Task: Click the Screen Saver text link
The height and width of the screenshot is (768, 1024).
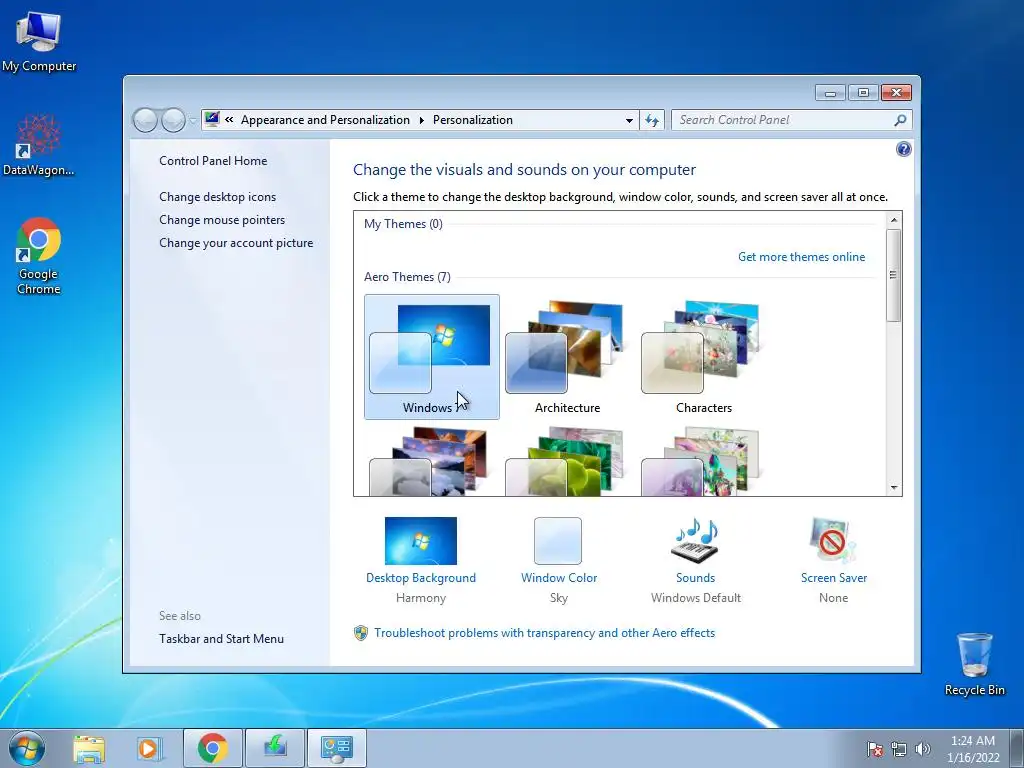Action: coord(834,578)
